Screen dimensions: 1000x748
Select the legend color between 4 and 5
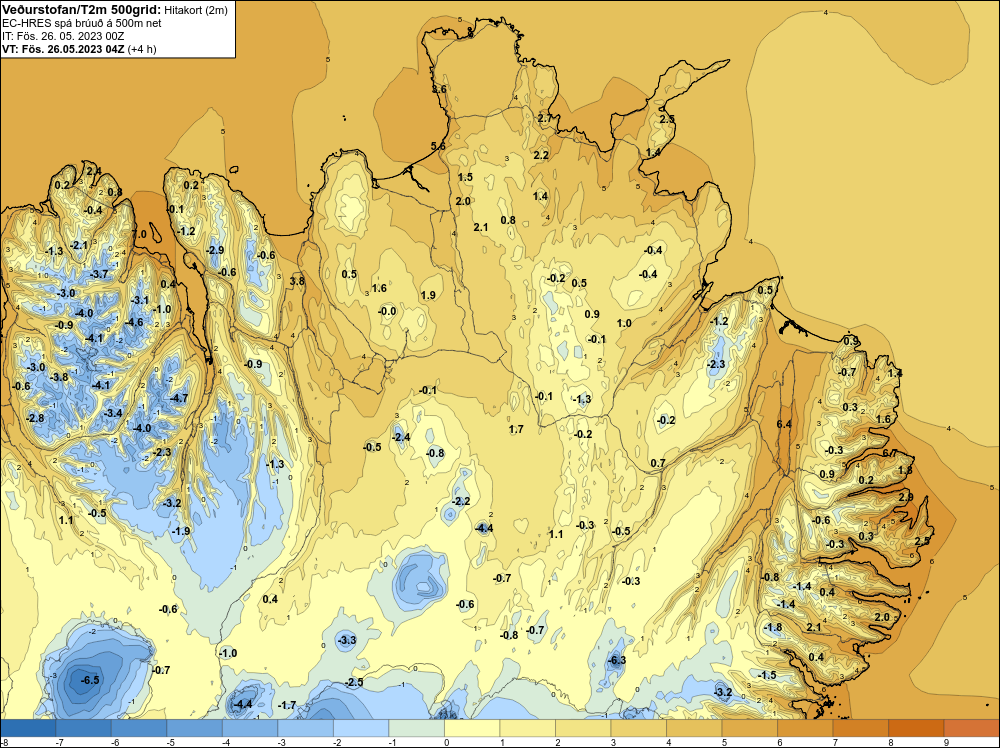pos(694,728)
